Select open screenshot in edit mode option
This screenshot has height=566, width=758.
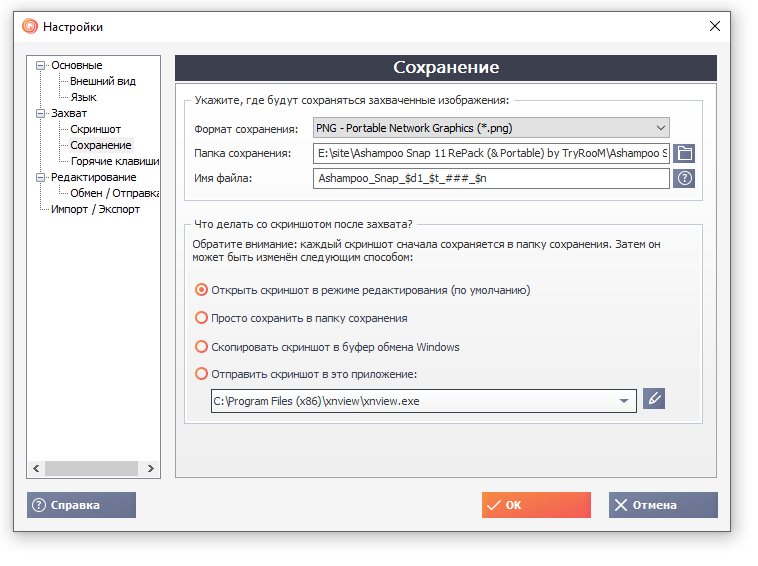coord(202,290)
